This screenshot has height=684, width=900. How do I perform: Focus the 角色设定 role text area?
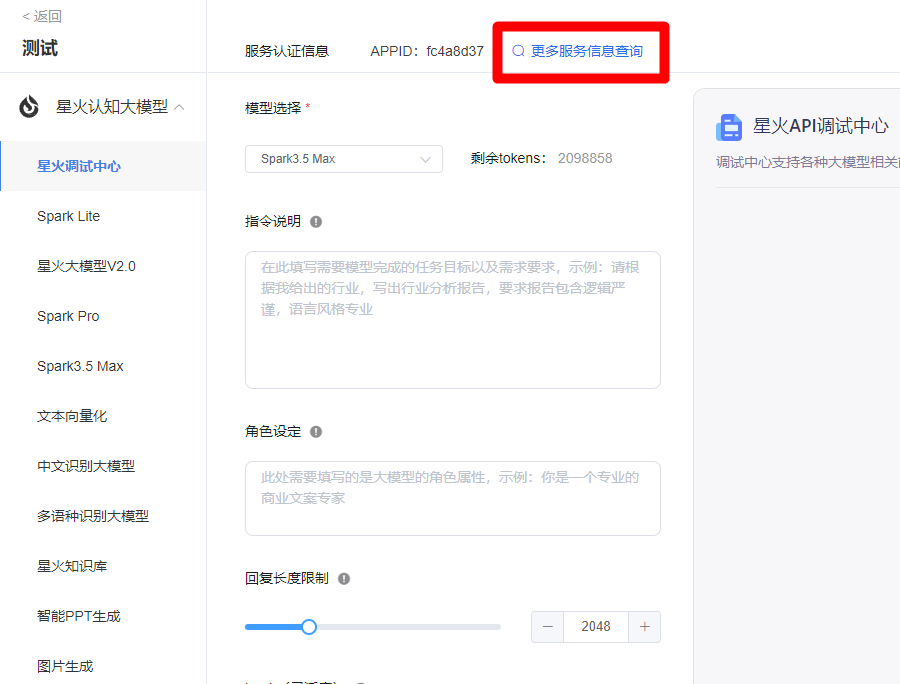coord(453,498)
